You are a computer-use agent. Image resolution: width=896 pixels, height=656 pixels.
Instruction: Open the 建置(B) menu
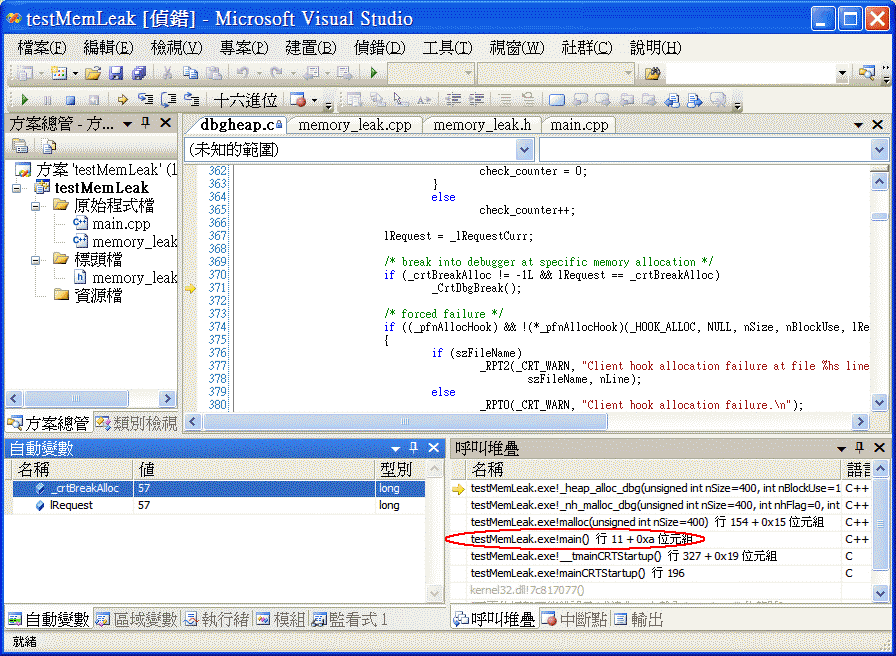(311, 48)
